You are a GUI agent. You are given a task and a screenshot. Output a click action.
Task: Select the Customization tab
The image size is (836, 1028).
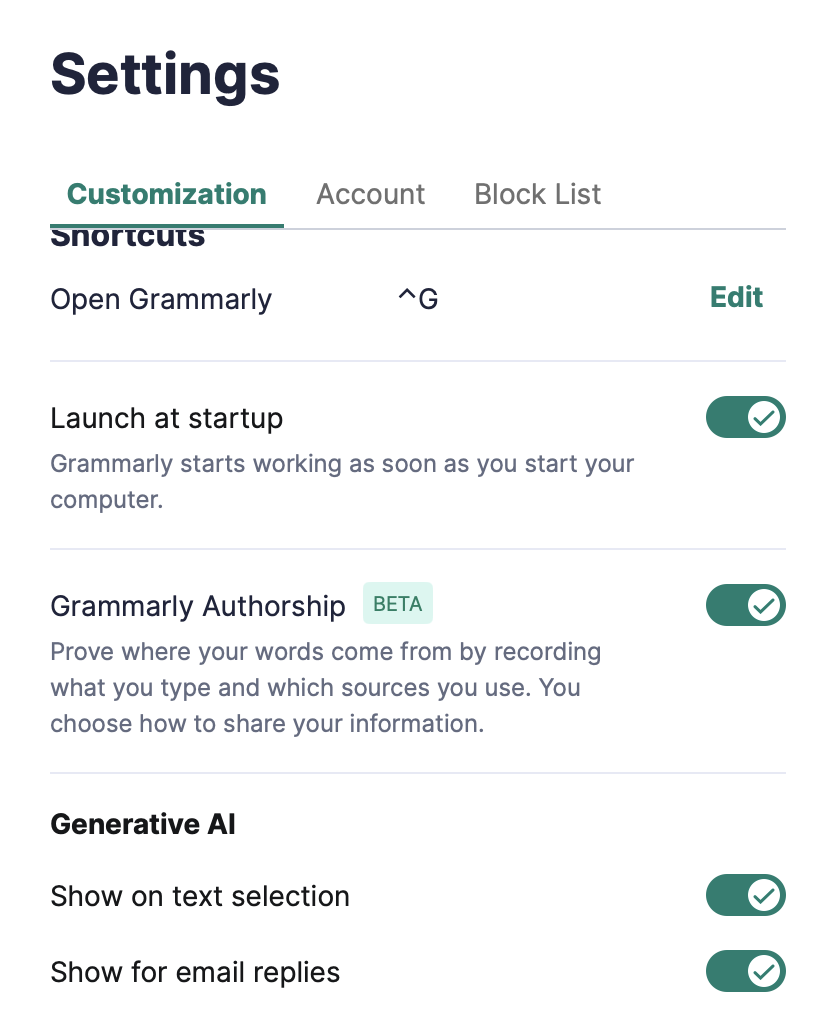[x=166, y=194]
